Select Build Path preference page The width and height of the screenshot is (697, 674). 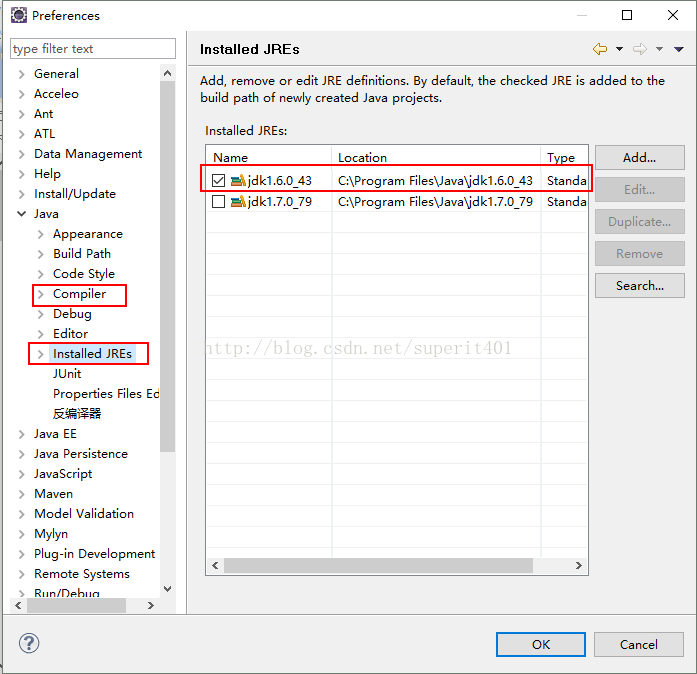[x=82, y=253]
